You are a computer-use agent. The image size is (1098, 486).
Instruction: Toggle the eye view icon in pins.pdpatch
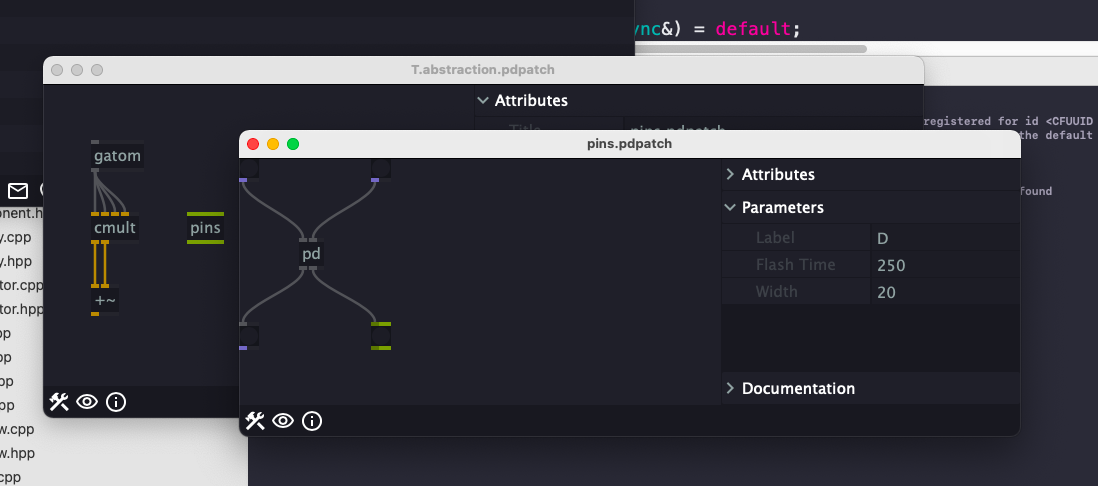[x=283, y=421]
